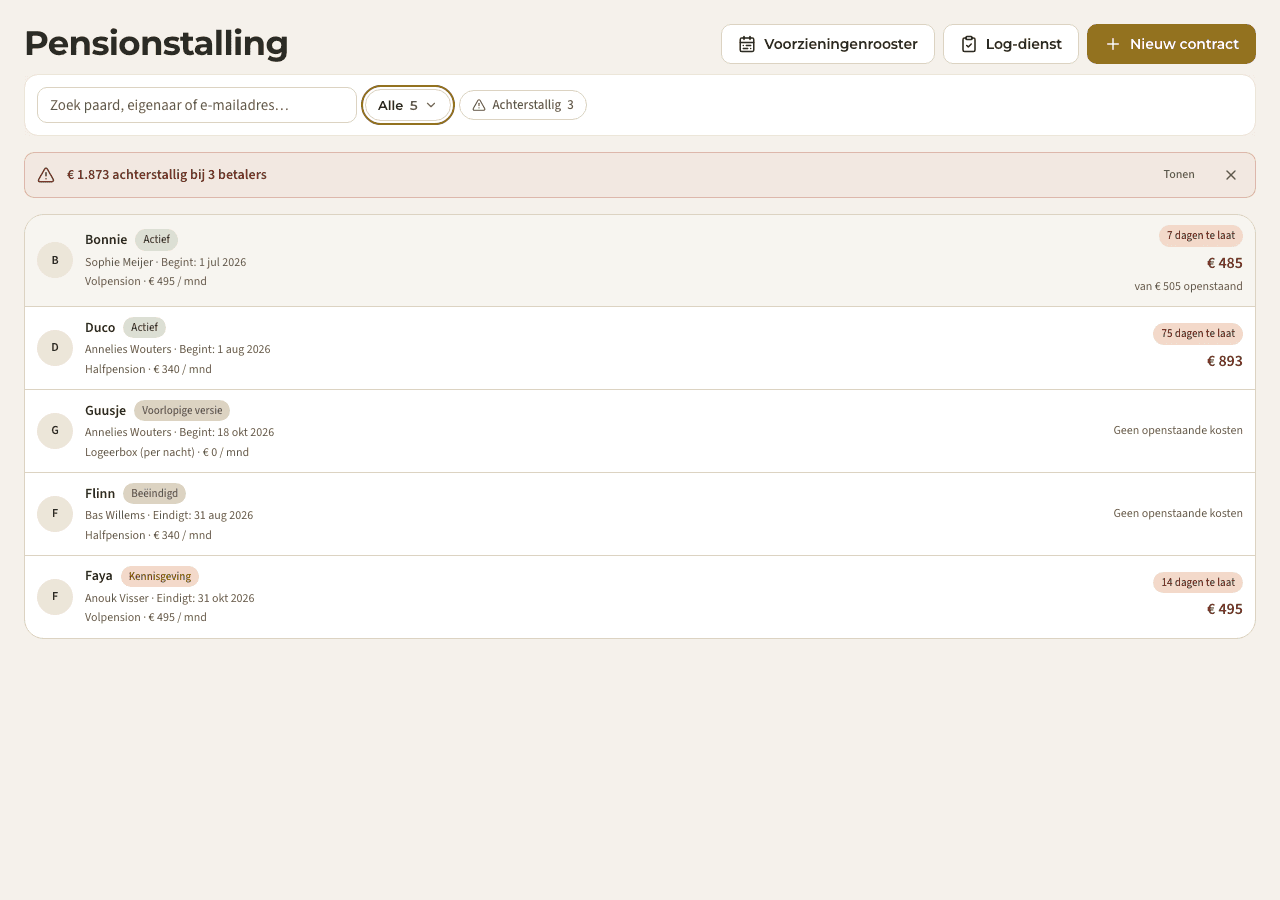The image size is (1280, 900).
Task: Click the Kennisgeving badge on Faya
Action: coord(160,576)
